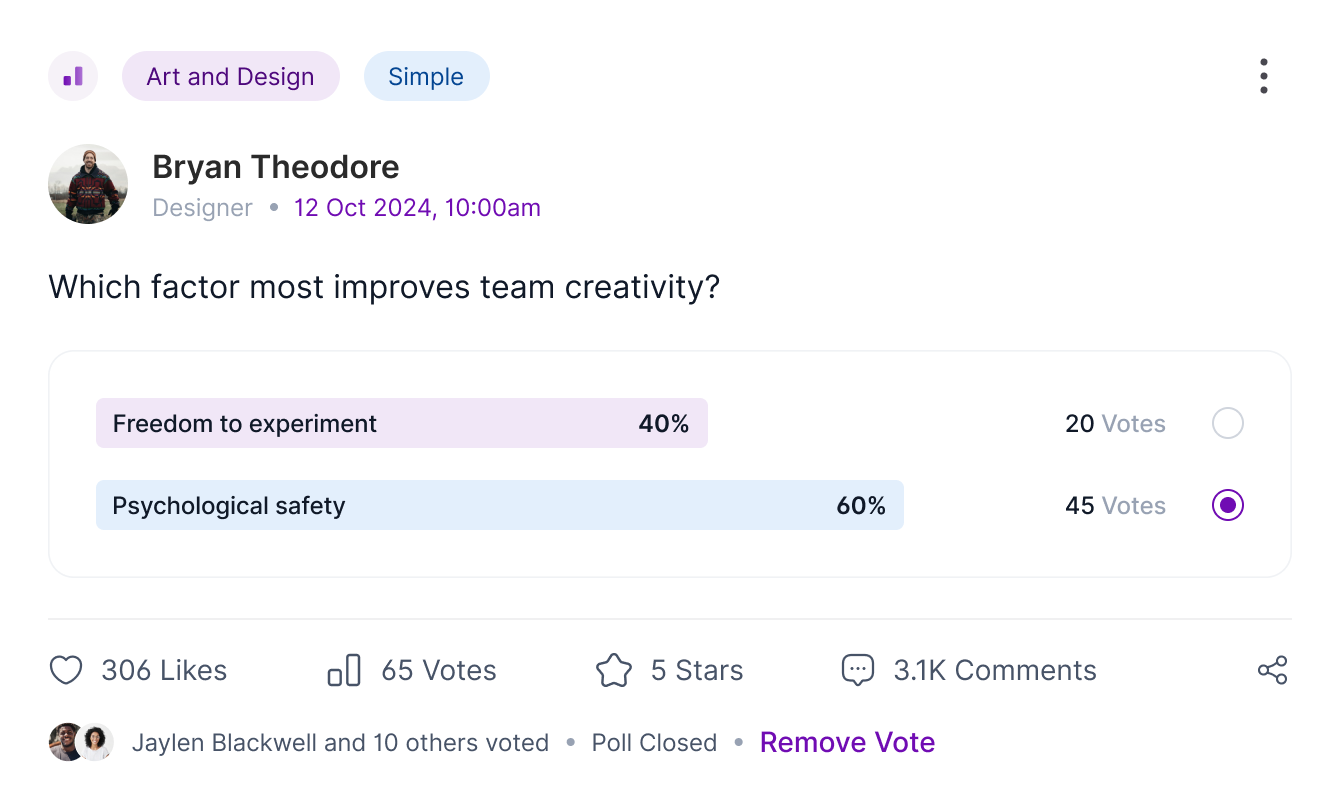Viewport: 1340px width, 810px height.
Task: Click the Remove Vote link
Action: coord(848,742)
